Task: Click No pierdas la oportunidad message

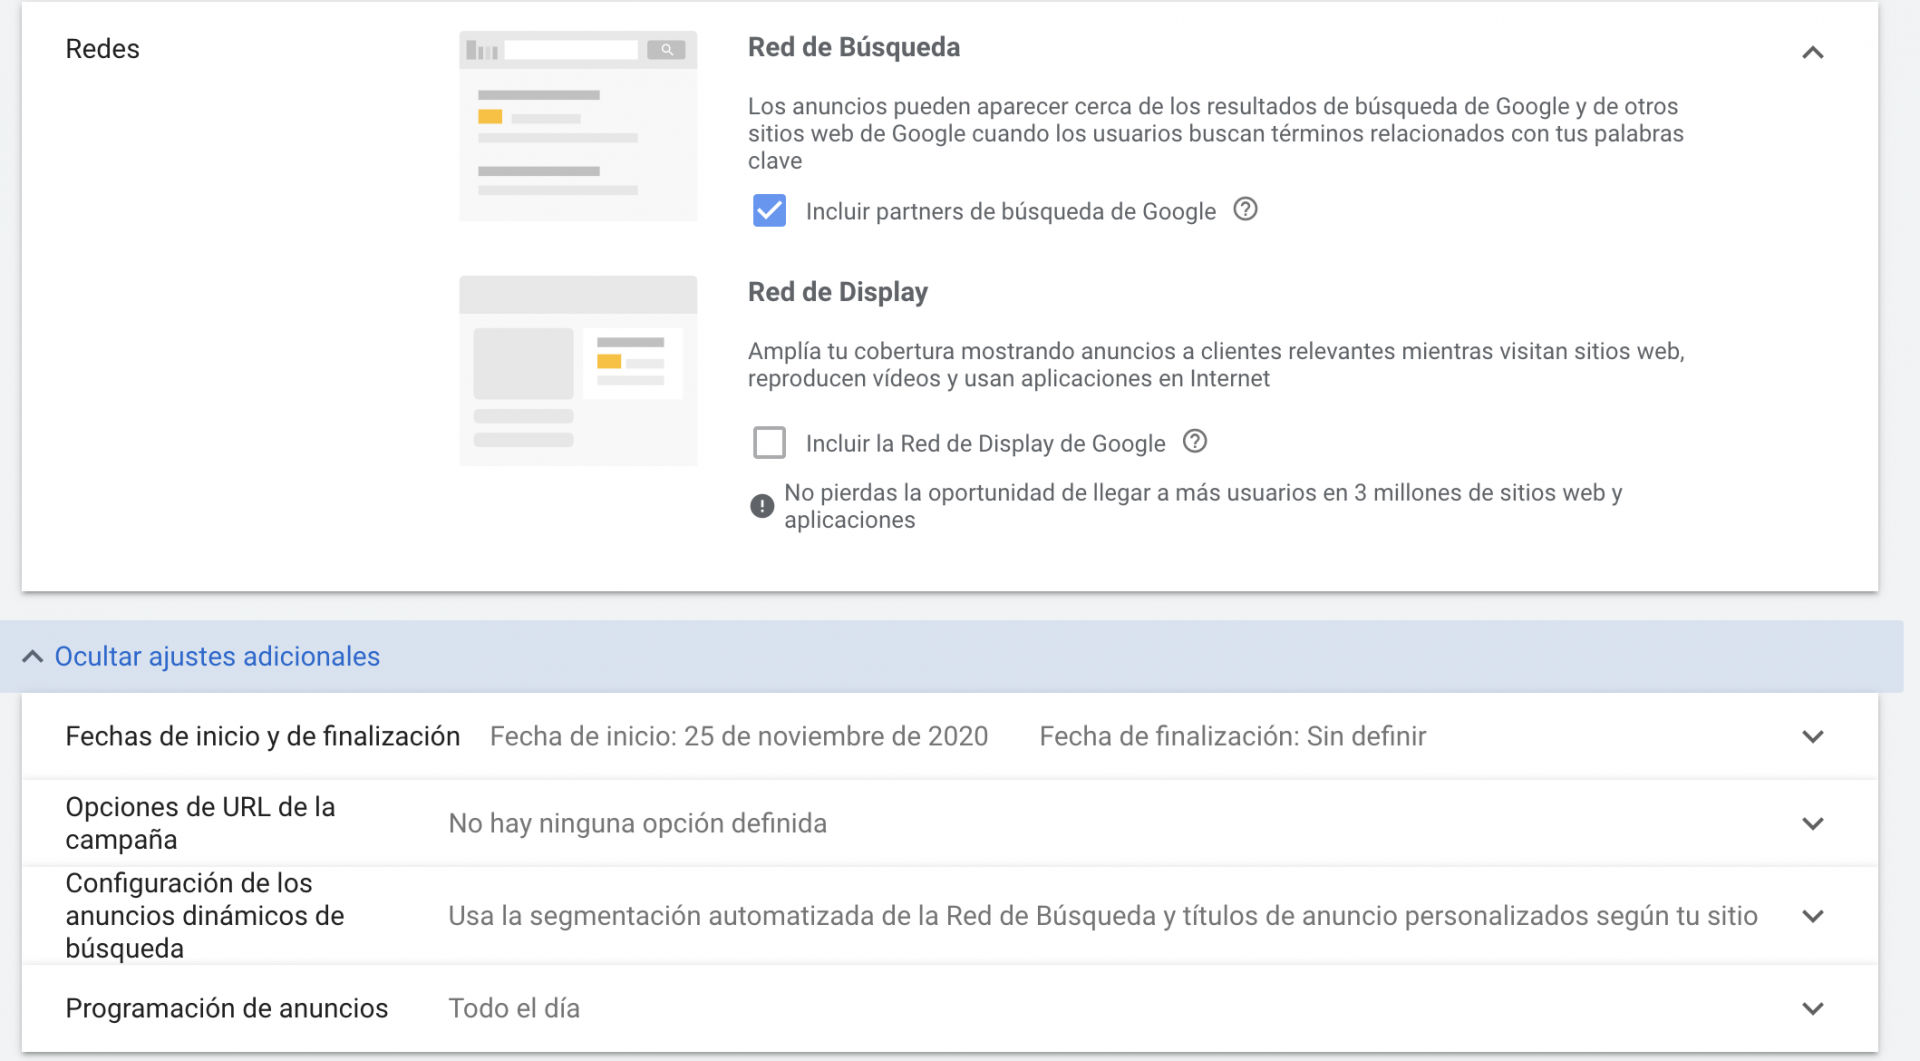Action: coord(1203,506)
